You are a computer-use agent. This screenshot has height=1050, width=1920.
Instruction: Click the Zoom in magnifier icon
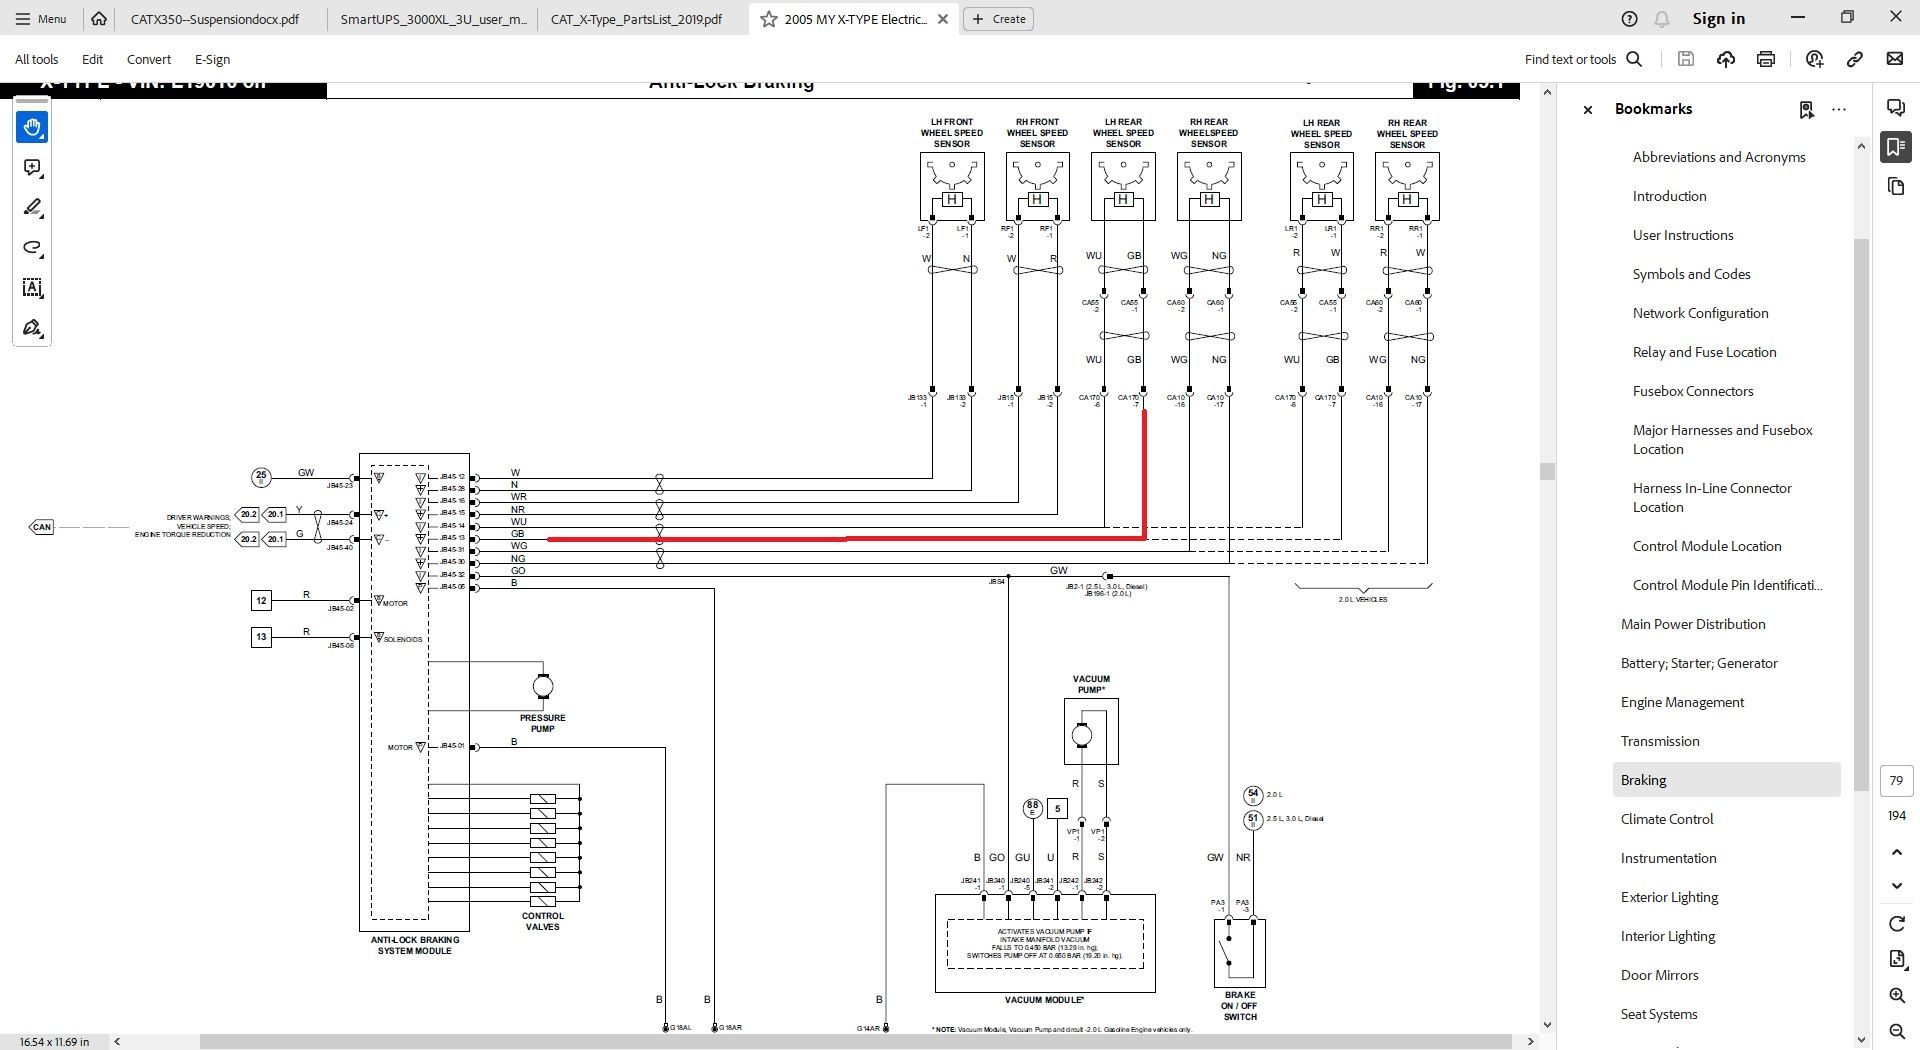coord(1897,995)
